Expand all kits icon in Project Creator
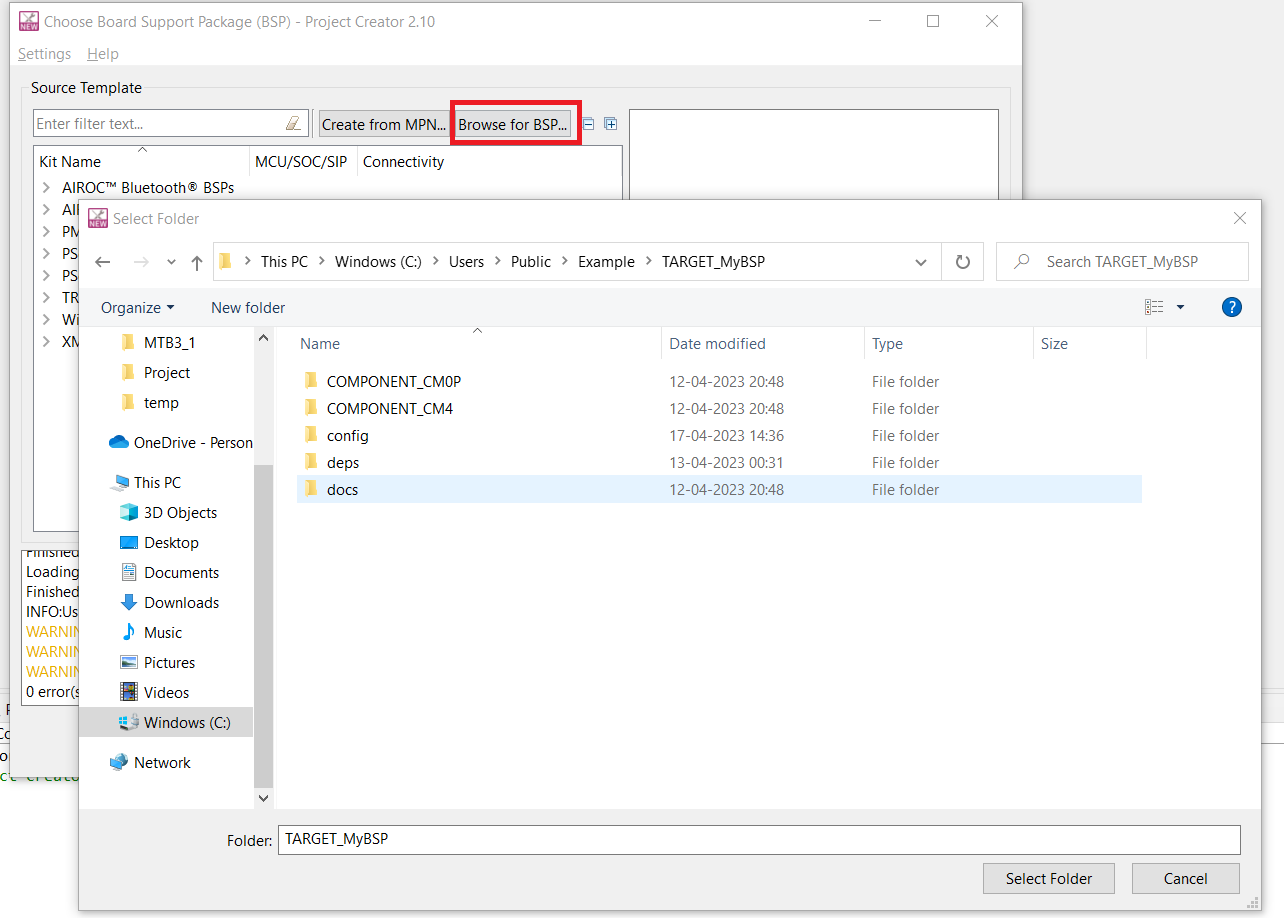Image resolution: width=1284 pixels, height=918 pixels. [x=610, y=124]
